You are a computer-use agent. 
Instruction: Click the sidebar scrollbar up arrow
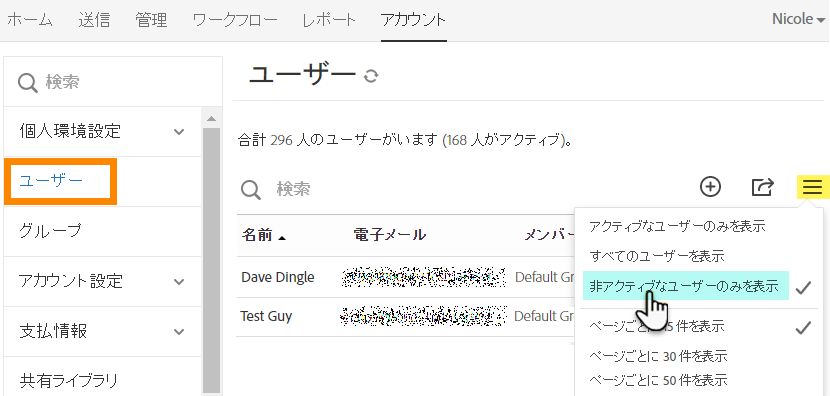click(211, 118)
